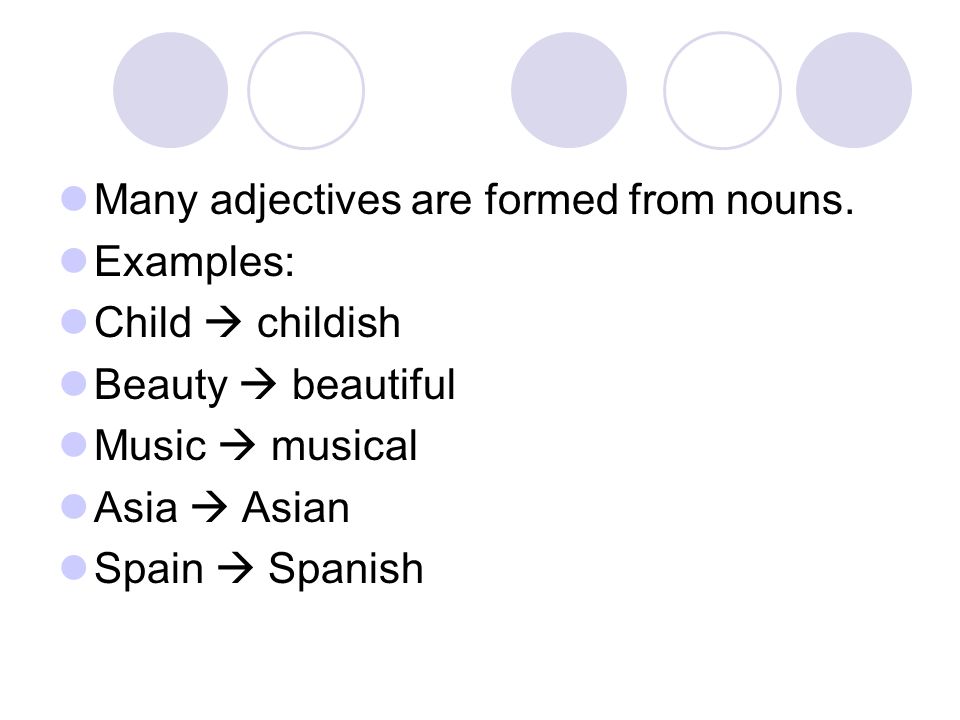The width and height of the screenshot is (960, 720).
Task: Click the word beautiful
Action: tap(373, 384)
